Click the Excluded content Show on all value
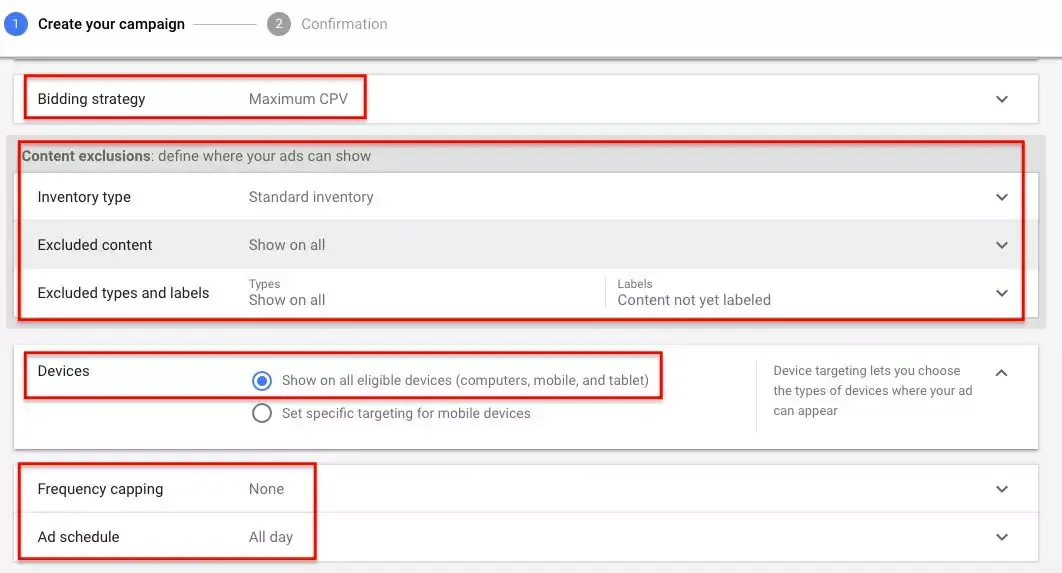 [286, 245]
